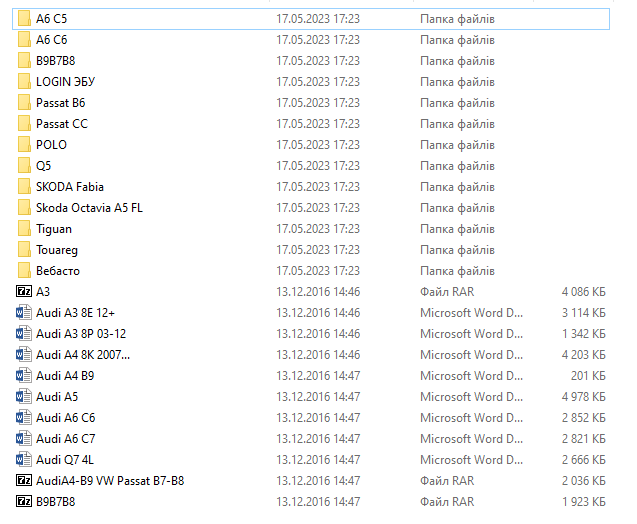Click the size value "4 086 КБ"

point(584,292)
